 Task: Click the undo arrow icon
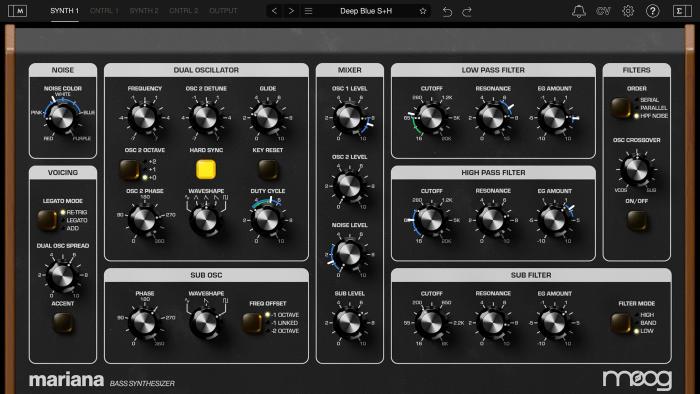pyautogui.click(x=447, y=11)
